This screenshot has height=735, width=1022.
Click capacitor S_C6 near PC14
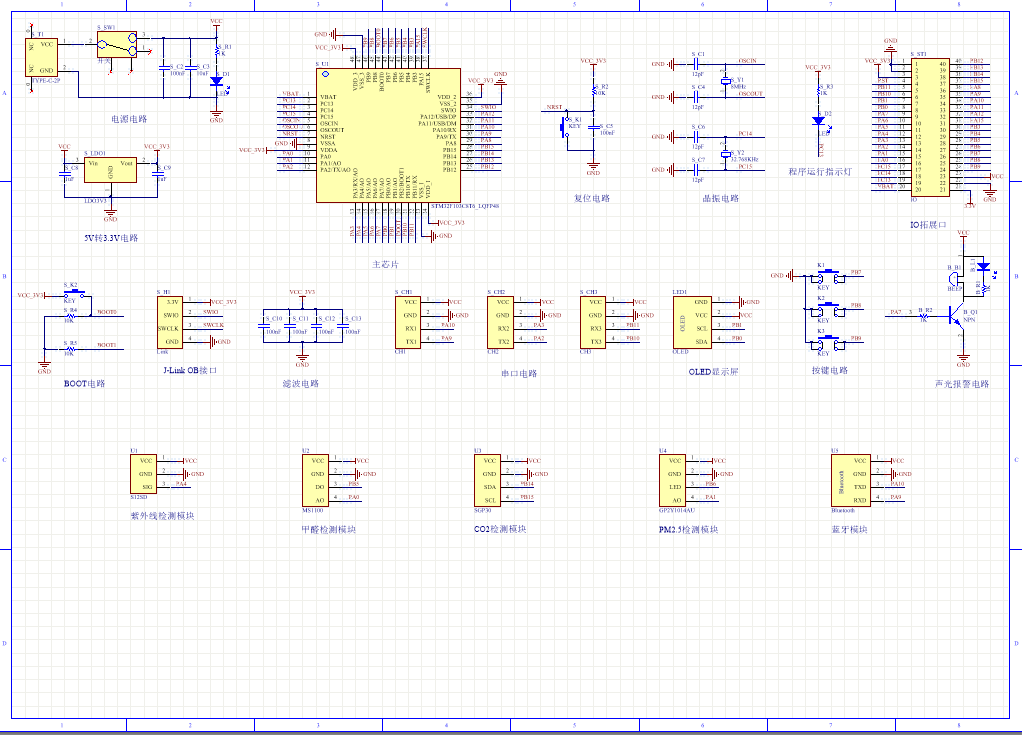[x=695, y=137]
